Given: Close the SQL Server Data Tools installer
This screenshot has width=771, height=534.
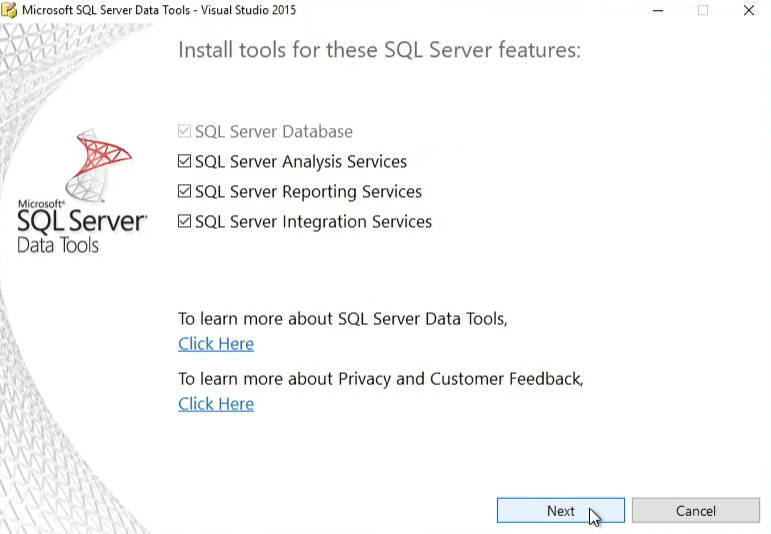Looking at the screenshot, I should coord(749,10).
